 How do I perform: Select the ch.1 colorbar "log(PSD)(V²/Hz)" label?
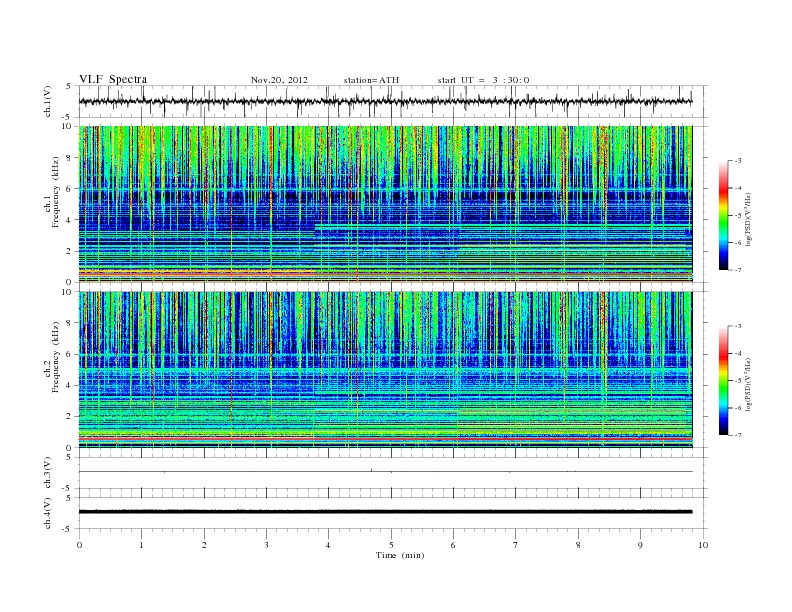pyautogui.click(x=748, y=220)
